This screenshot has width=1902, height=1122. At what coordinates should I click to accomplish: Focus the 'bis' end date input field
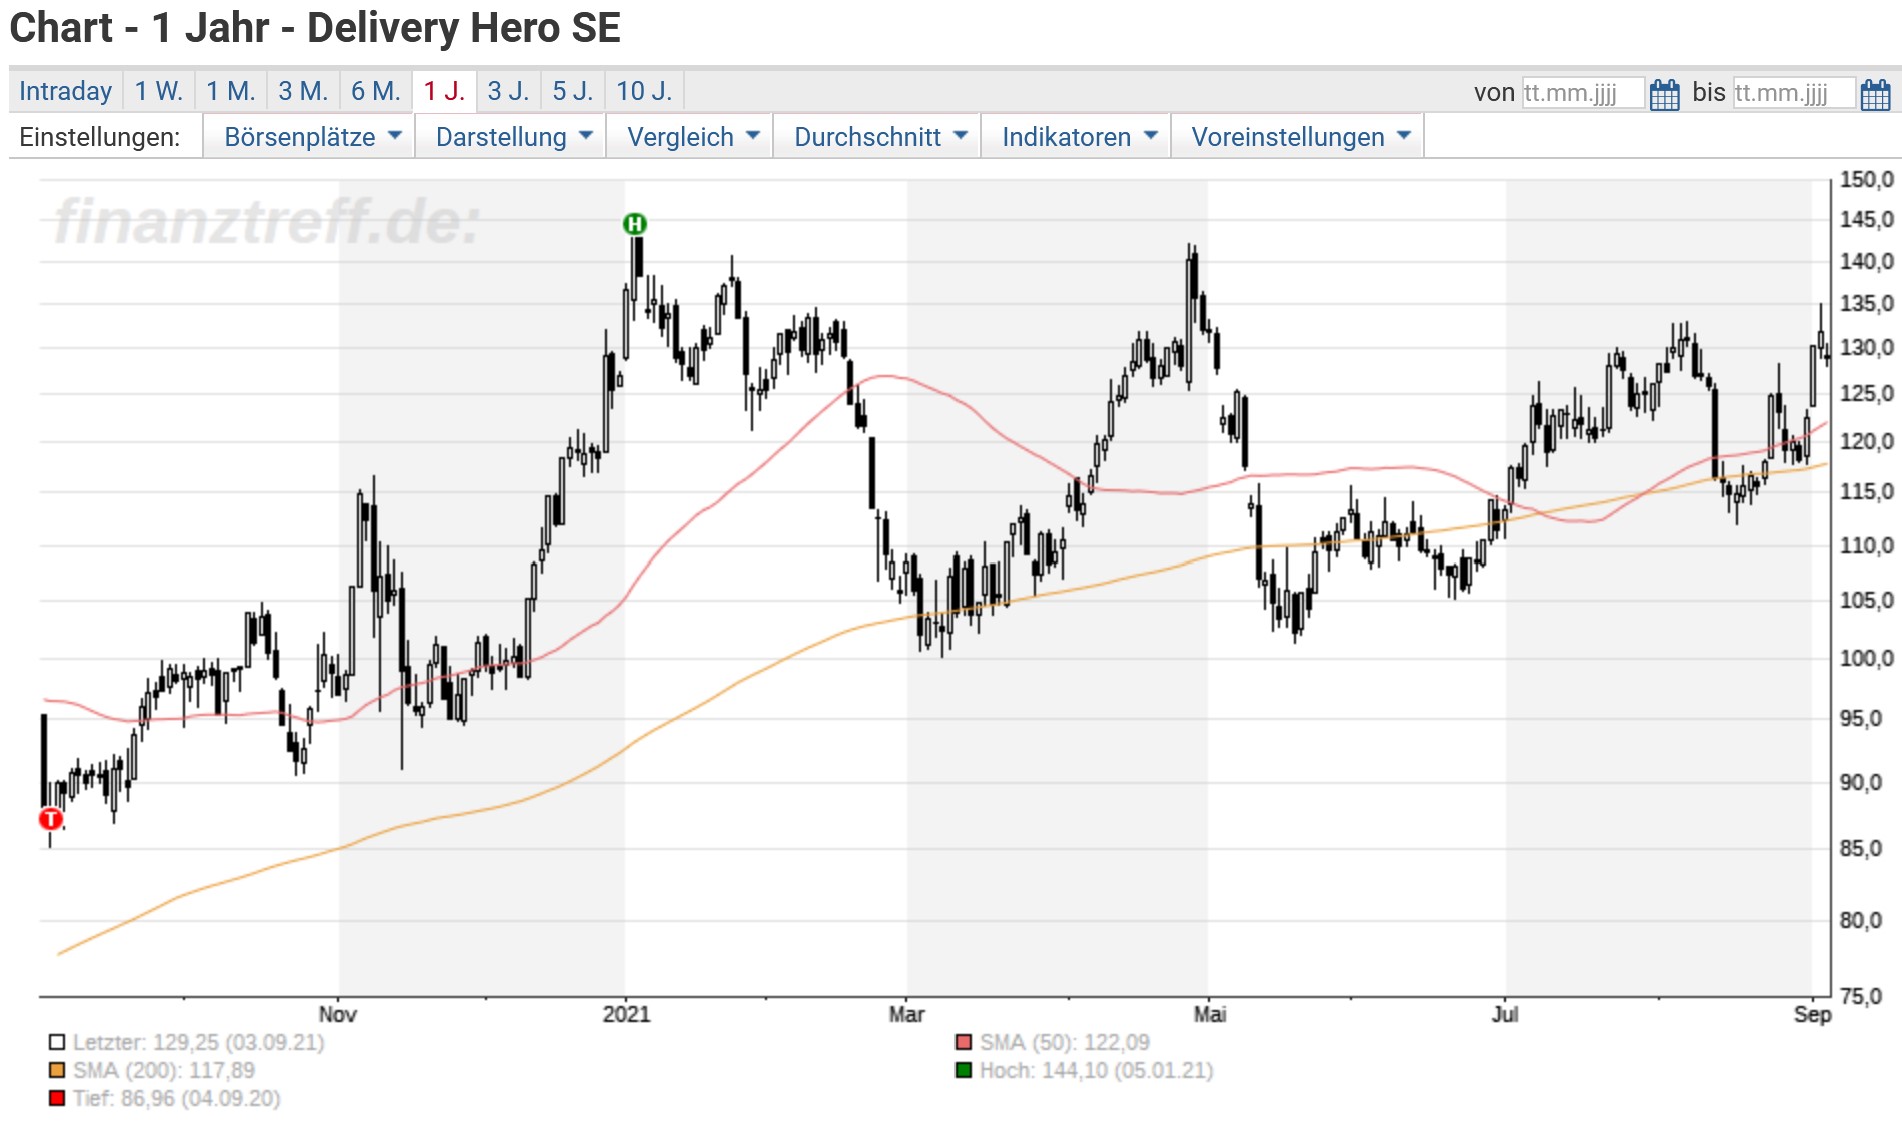pyautogui.click(x=1794, y=93)
